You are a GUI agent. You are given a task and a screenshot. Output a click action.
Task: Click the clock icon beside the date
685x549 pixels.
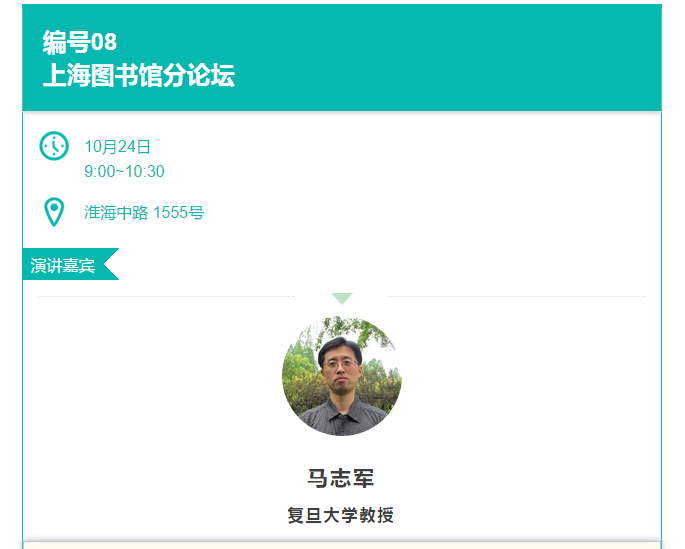point(53,145)
